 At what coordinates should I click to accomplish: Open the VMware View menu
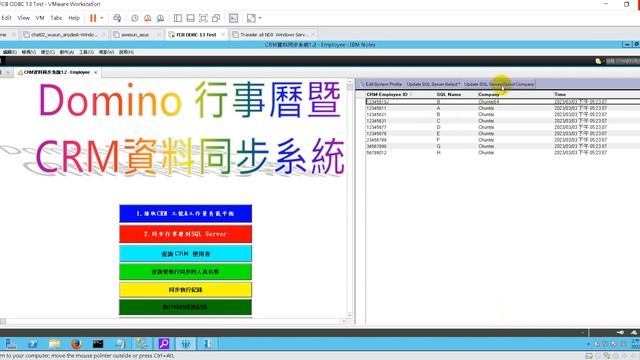click(23, 18)
